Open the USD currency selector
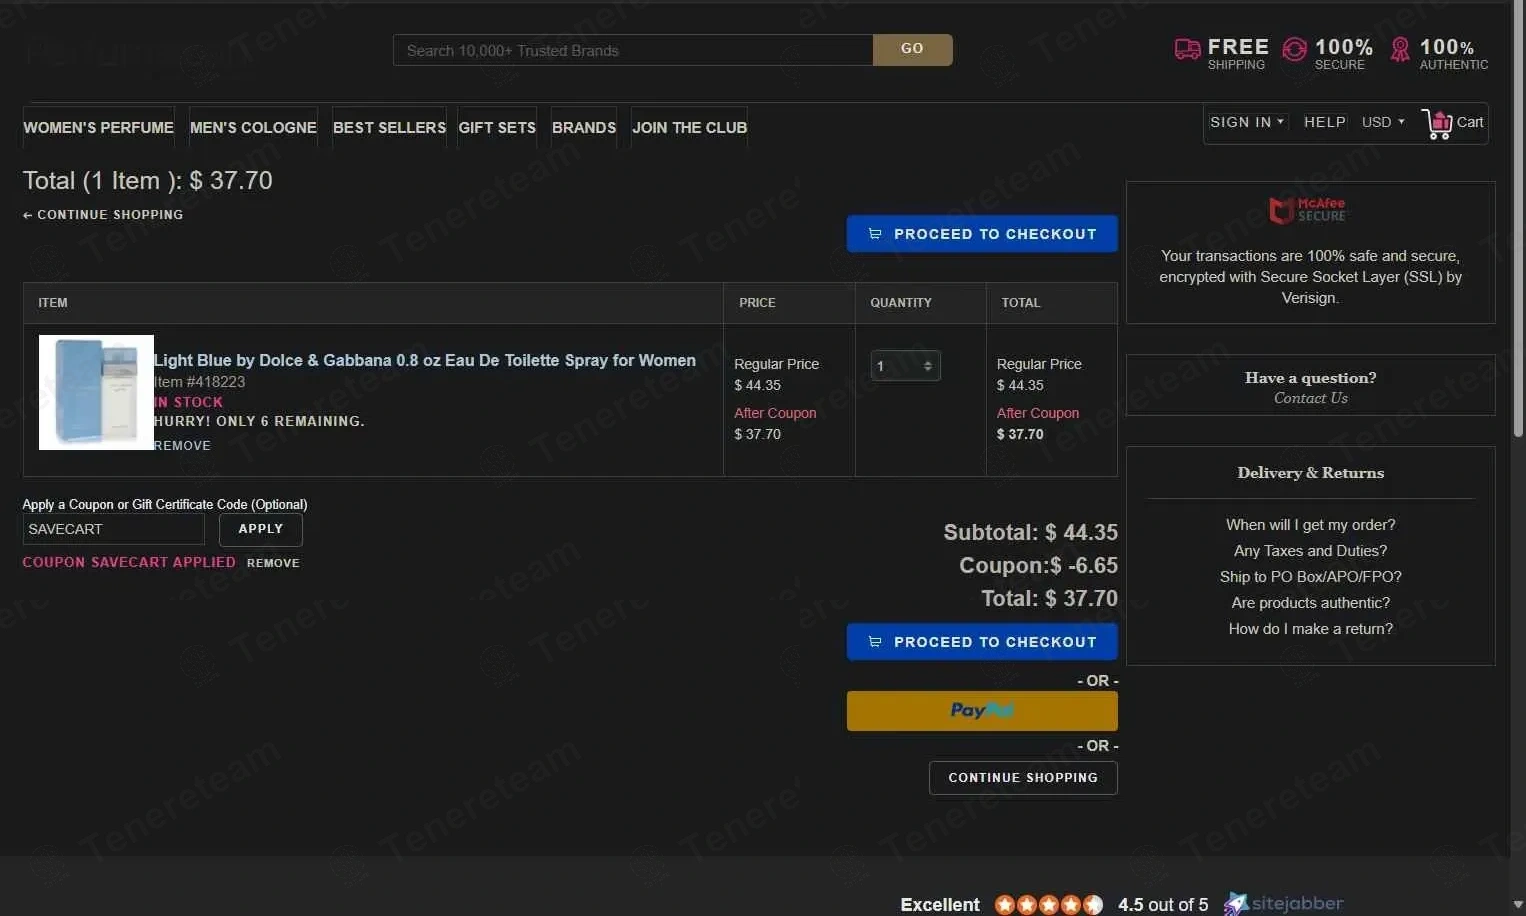This screenshot has height=916, width=1526. tap(1382, 122)
